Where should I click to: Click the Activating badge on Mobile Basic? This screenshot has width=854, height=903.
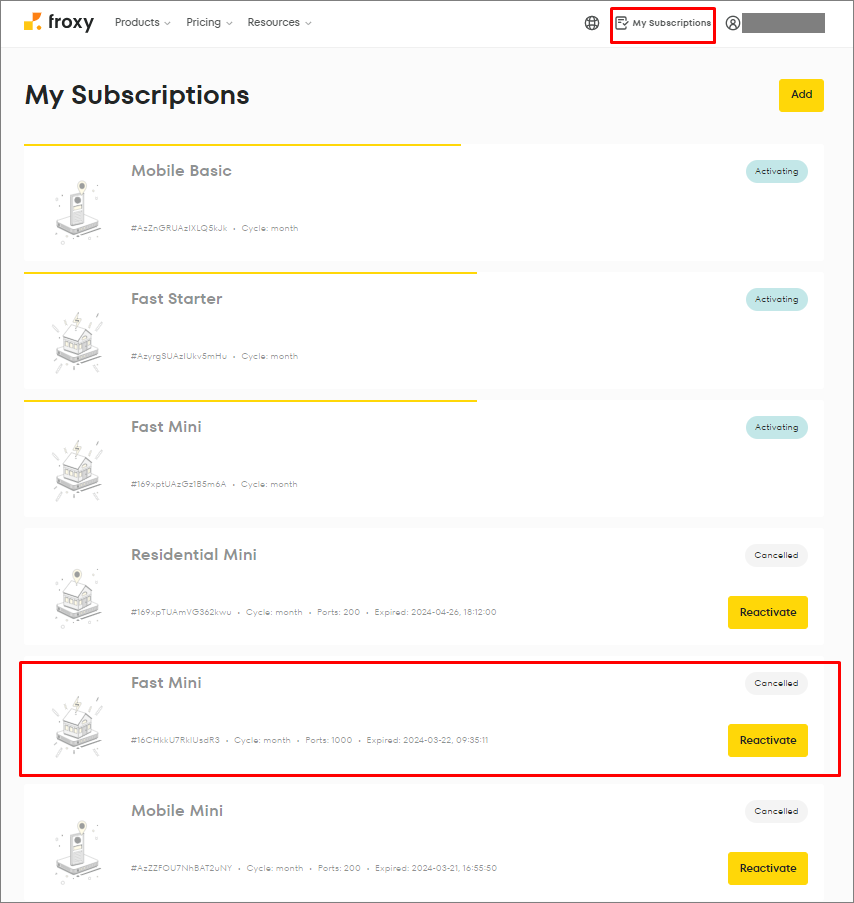click(x=777, y=171)
